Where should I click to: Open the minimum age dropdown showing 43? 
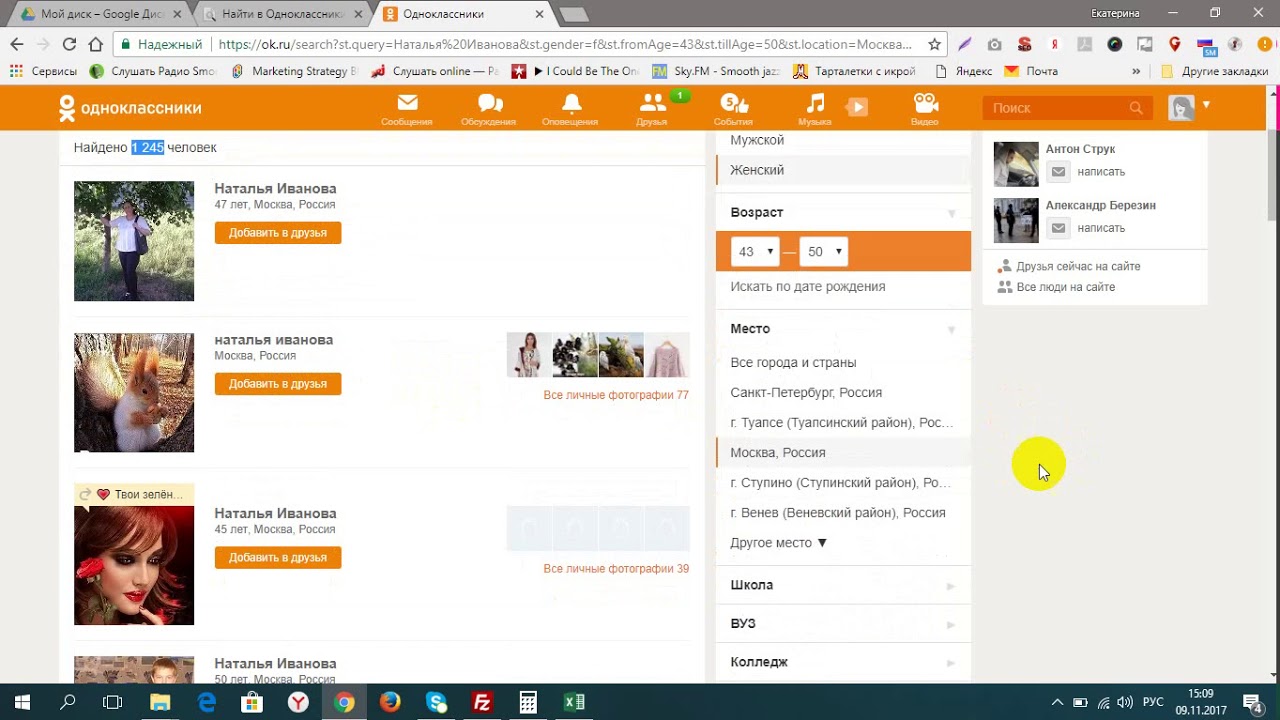tap(755, 252)
